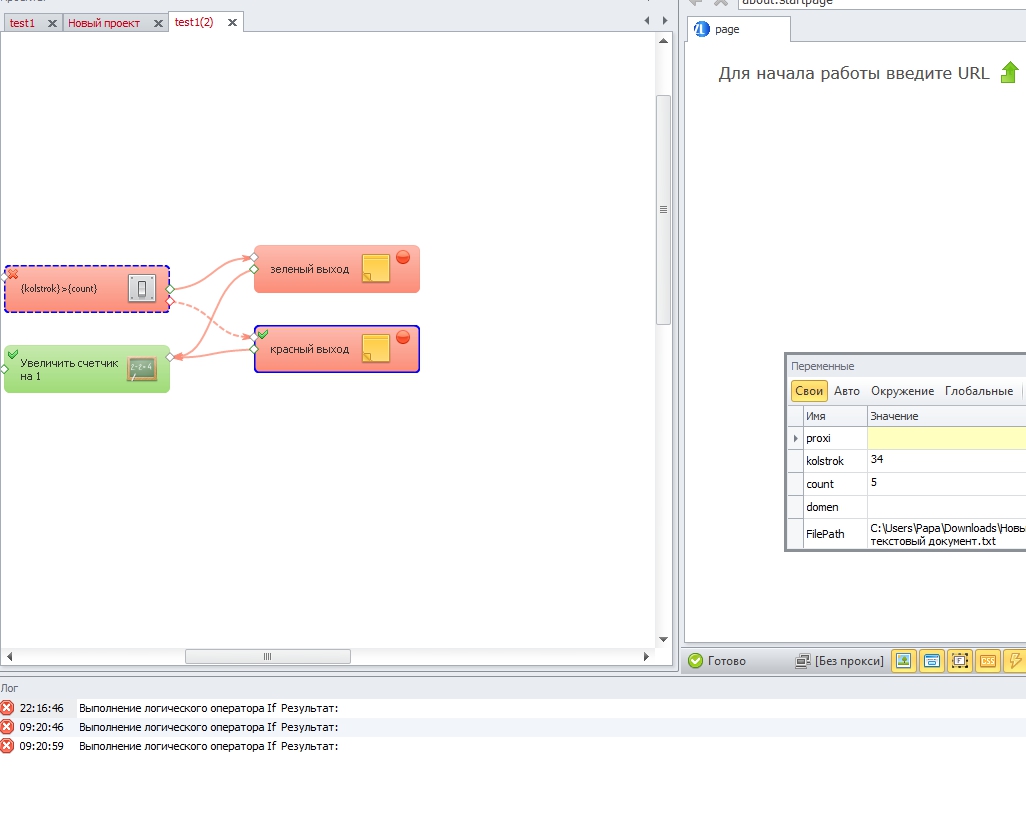Image resolution: width=1026 pixels, height=835 pixels.
Task: Toggle the frames button in status bar
Action: point(960,661)
